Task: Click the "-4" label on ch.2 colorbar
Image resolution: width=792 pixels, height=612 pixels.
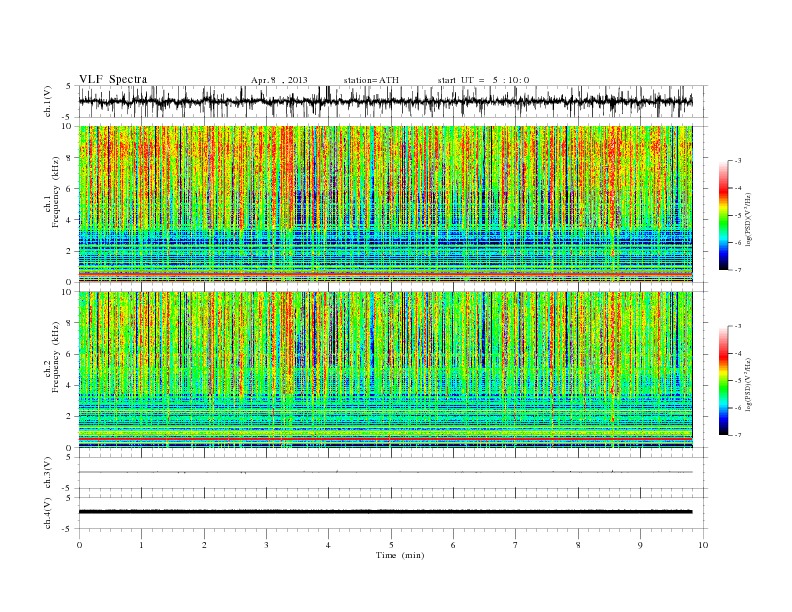Action: click(x=738, y=353)
